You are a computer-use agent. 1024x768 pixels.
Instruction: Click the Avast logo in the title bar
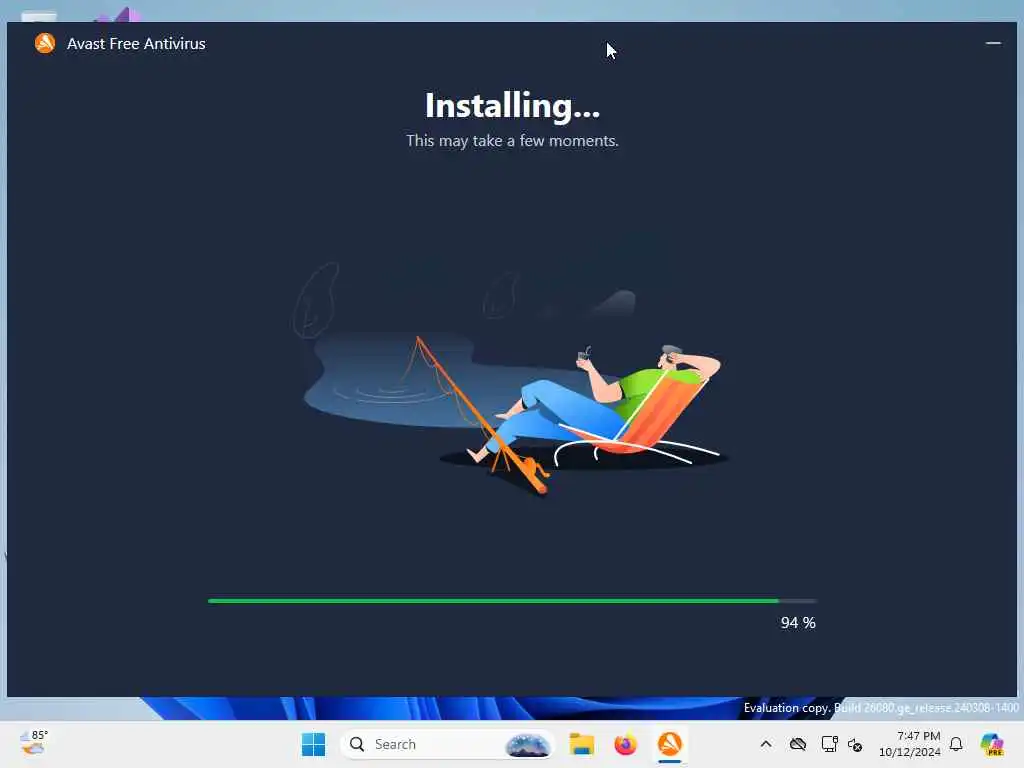point(45,44)
